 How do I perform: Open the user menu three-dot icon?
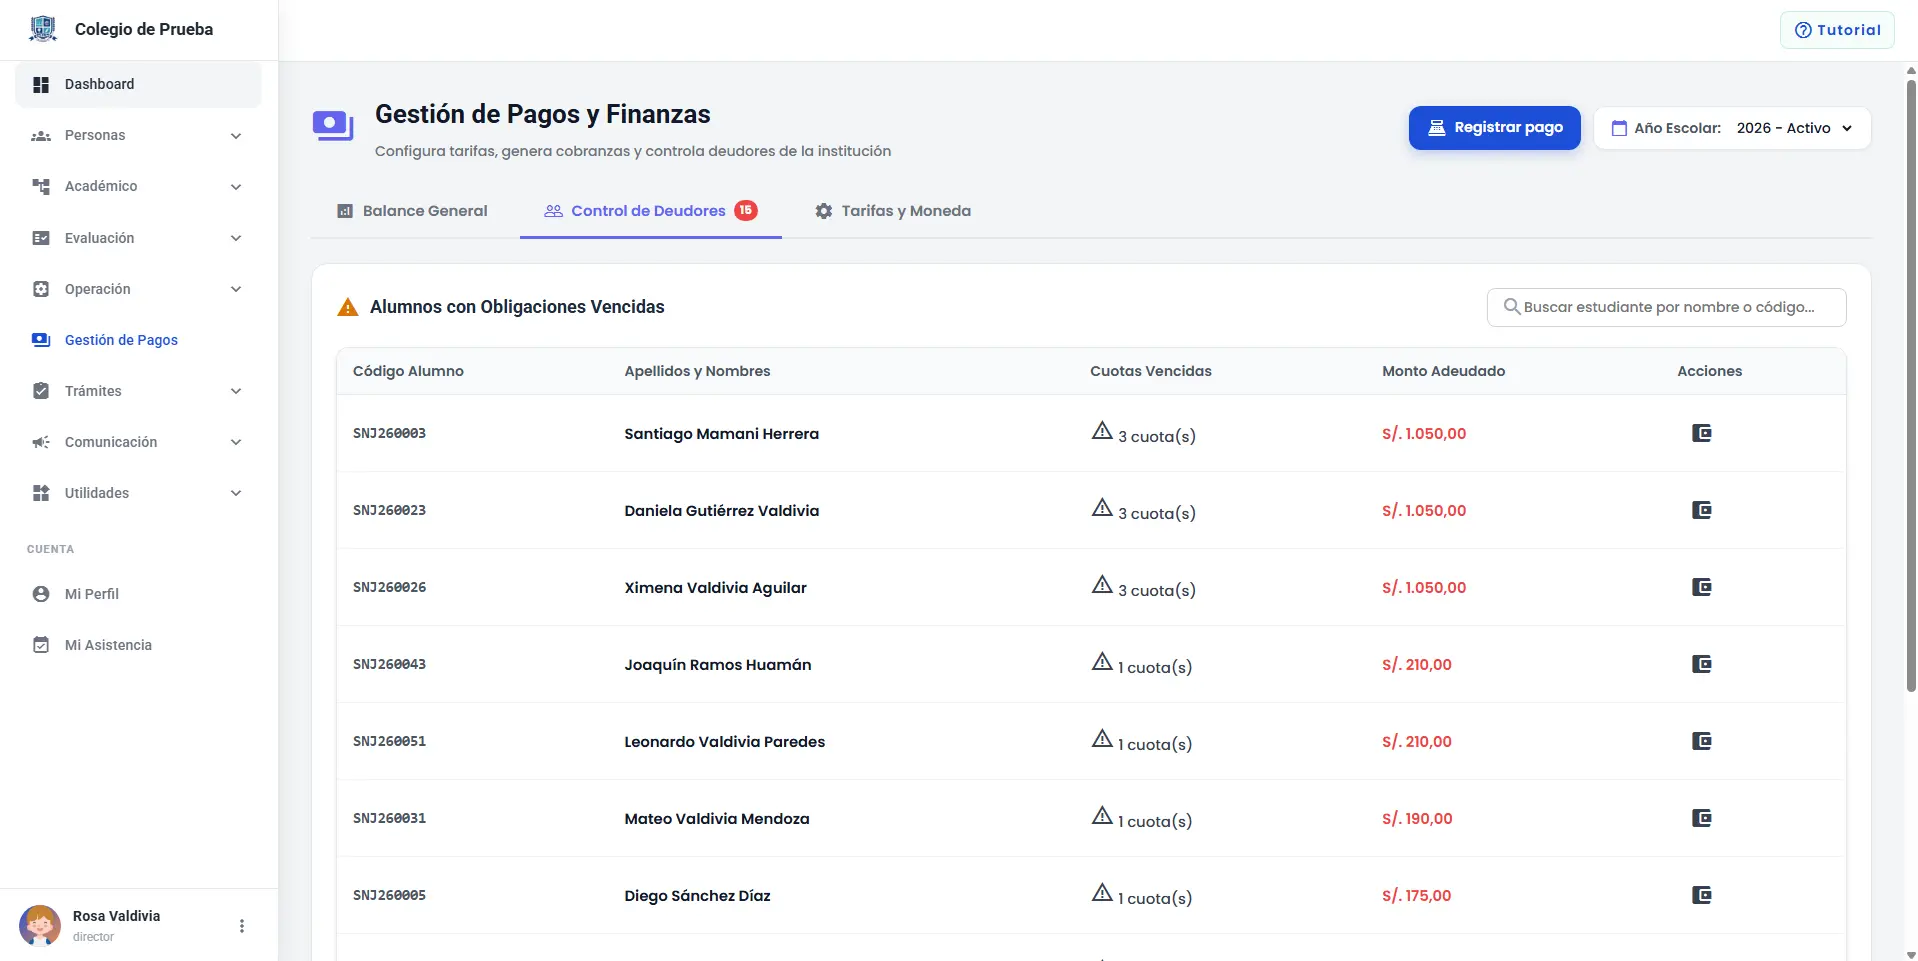pos(241,926)
